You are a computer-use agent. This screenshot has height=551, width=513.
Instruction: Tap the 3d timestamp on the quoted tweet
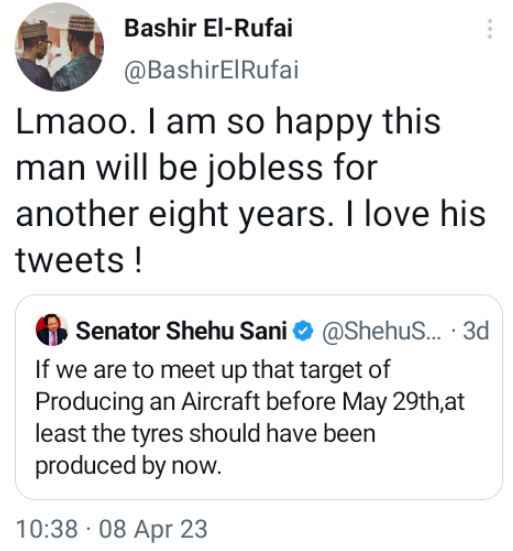476,331
